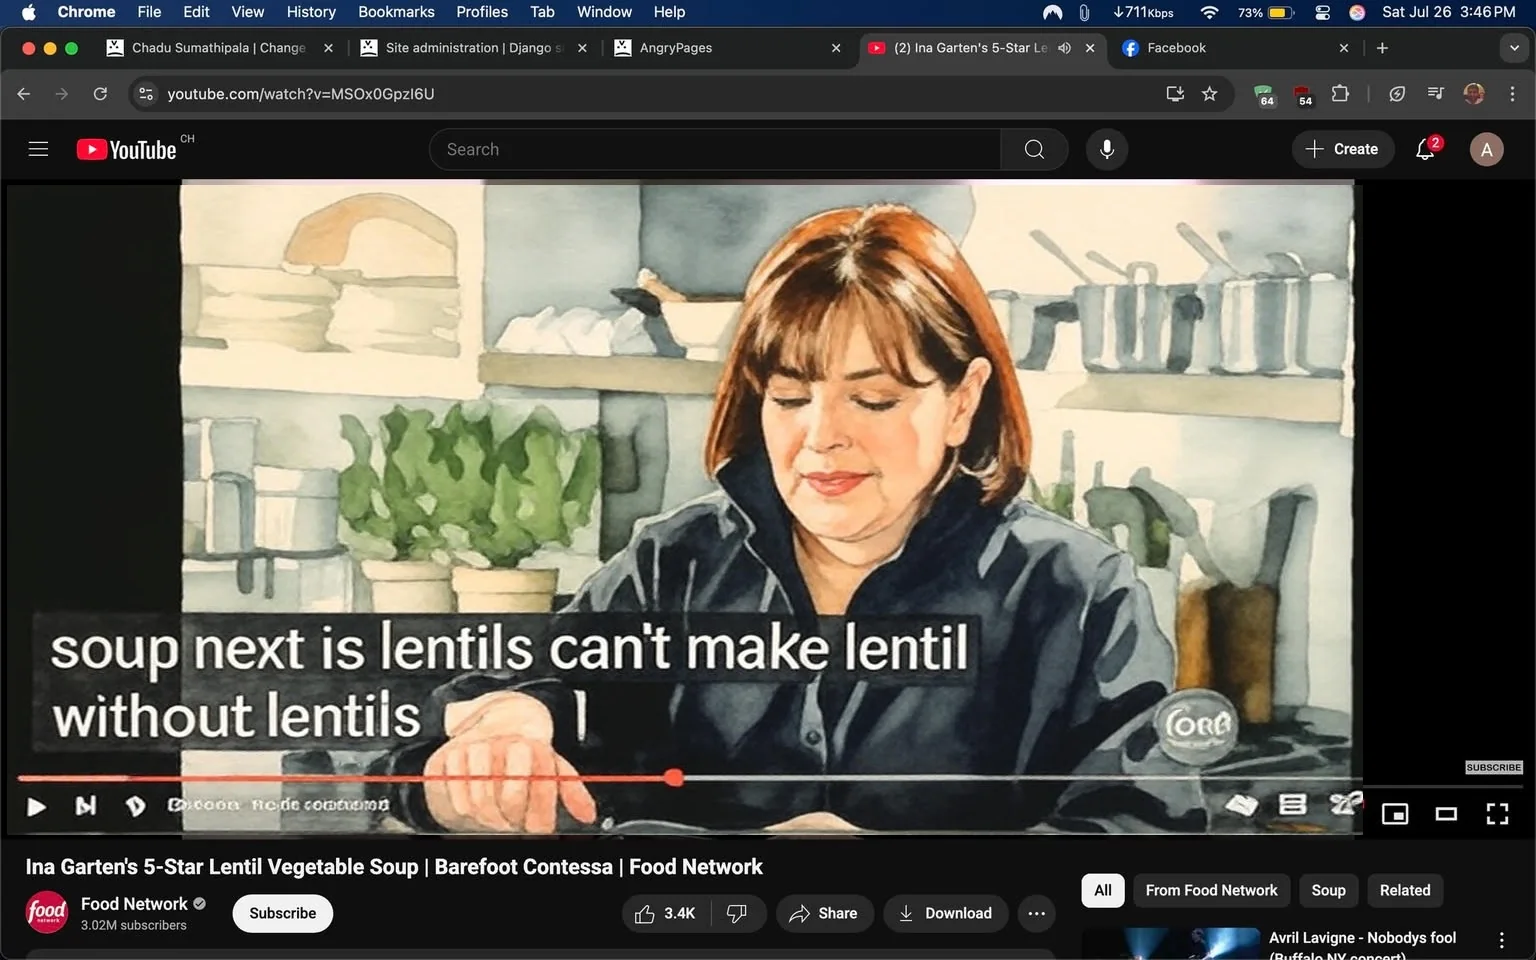Open the Food Network channel avatar
Image resolution: width=1536 pixels, height=960 pixels.
pyautogui.click(x=47, y=912)
